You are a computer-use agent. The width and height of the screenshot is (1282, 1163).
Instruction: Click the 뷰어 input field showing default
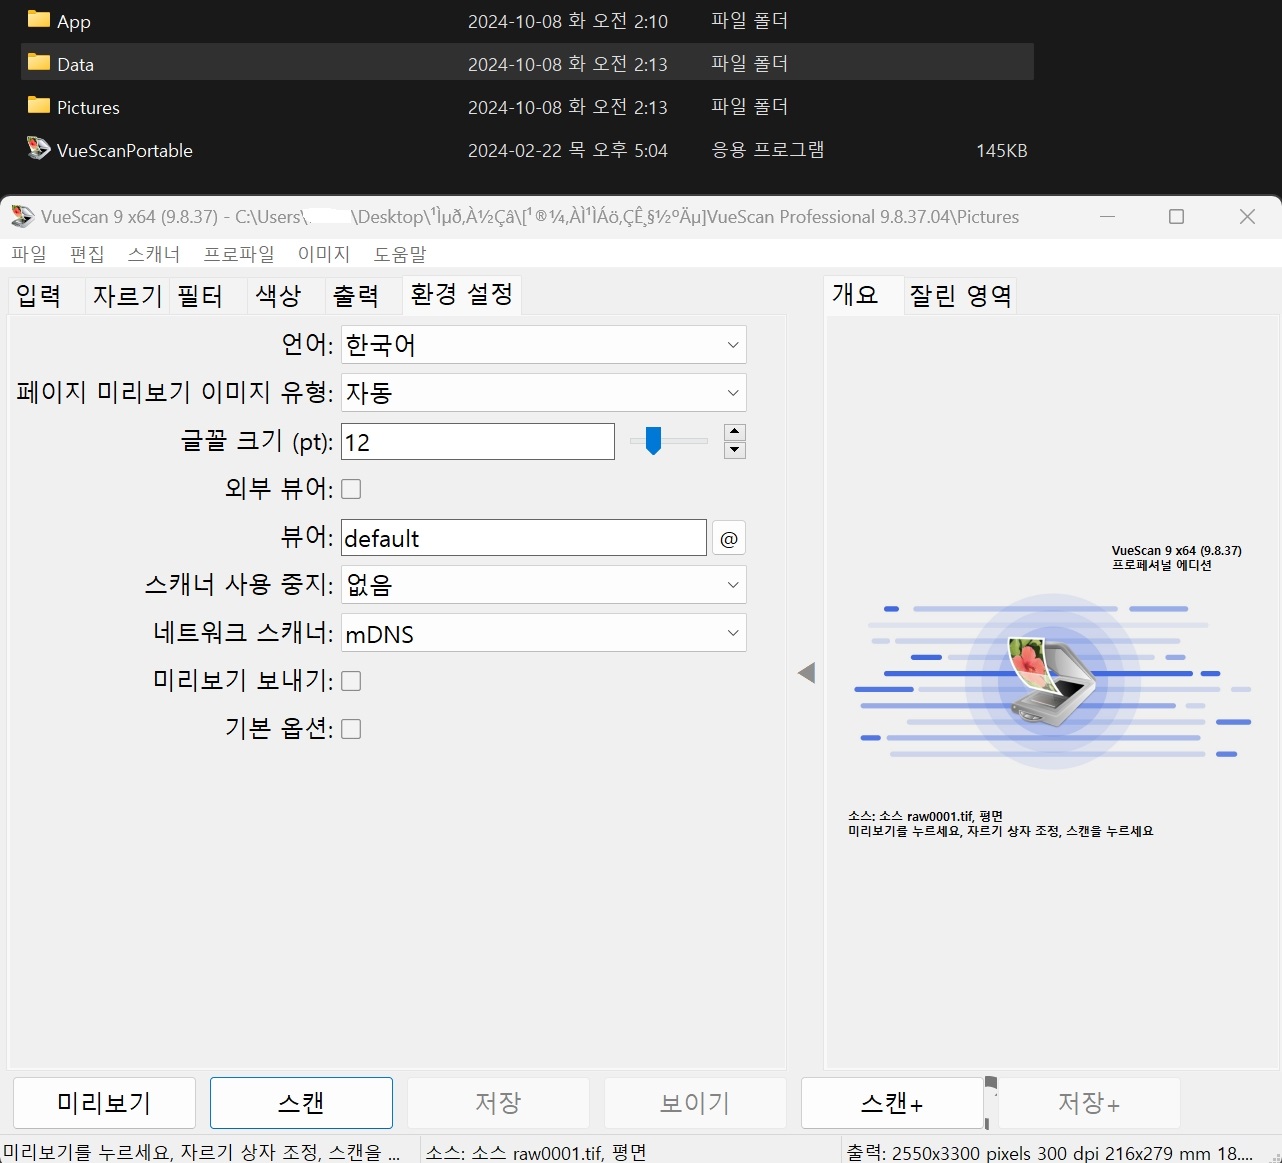pos(524,538)
